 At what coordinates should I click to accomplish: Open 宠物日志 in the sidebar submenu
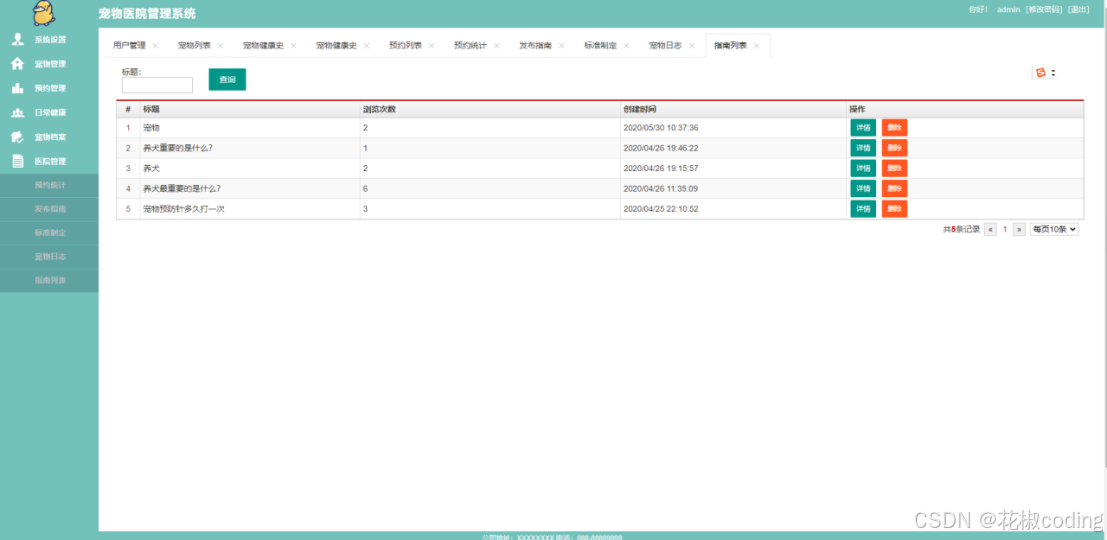[49, 257]
